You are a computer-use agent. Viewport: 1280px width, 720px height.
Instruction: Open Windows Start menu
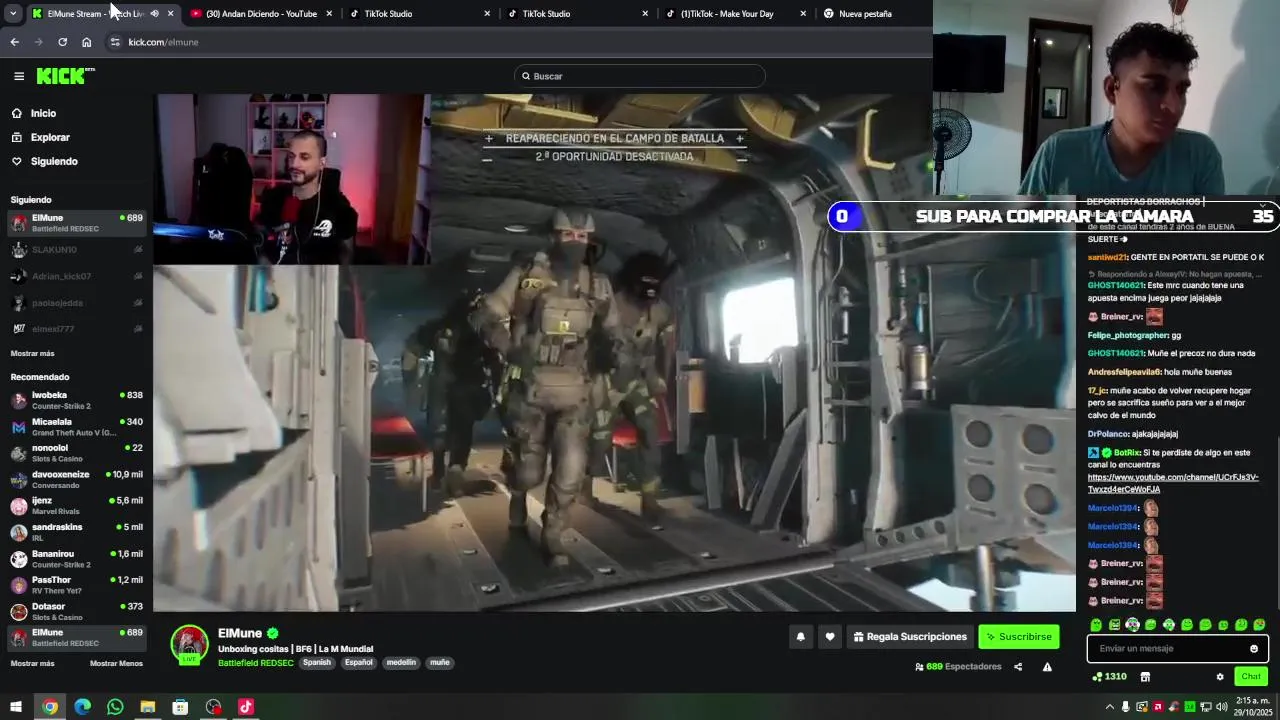pos(16,707)
